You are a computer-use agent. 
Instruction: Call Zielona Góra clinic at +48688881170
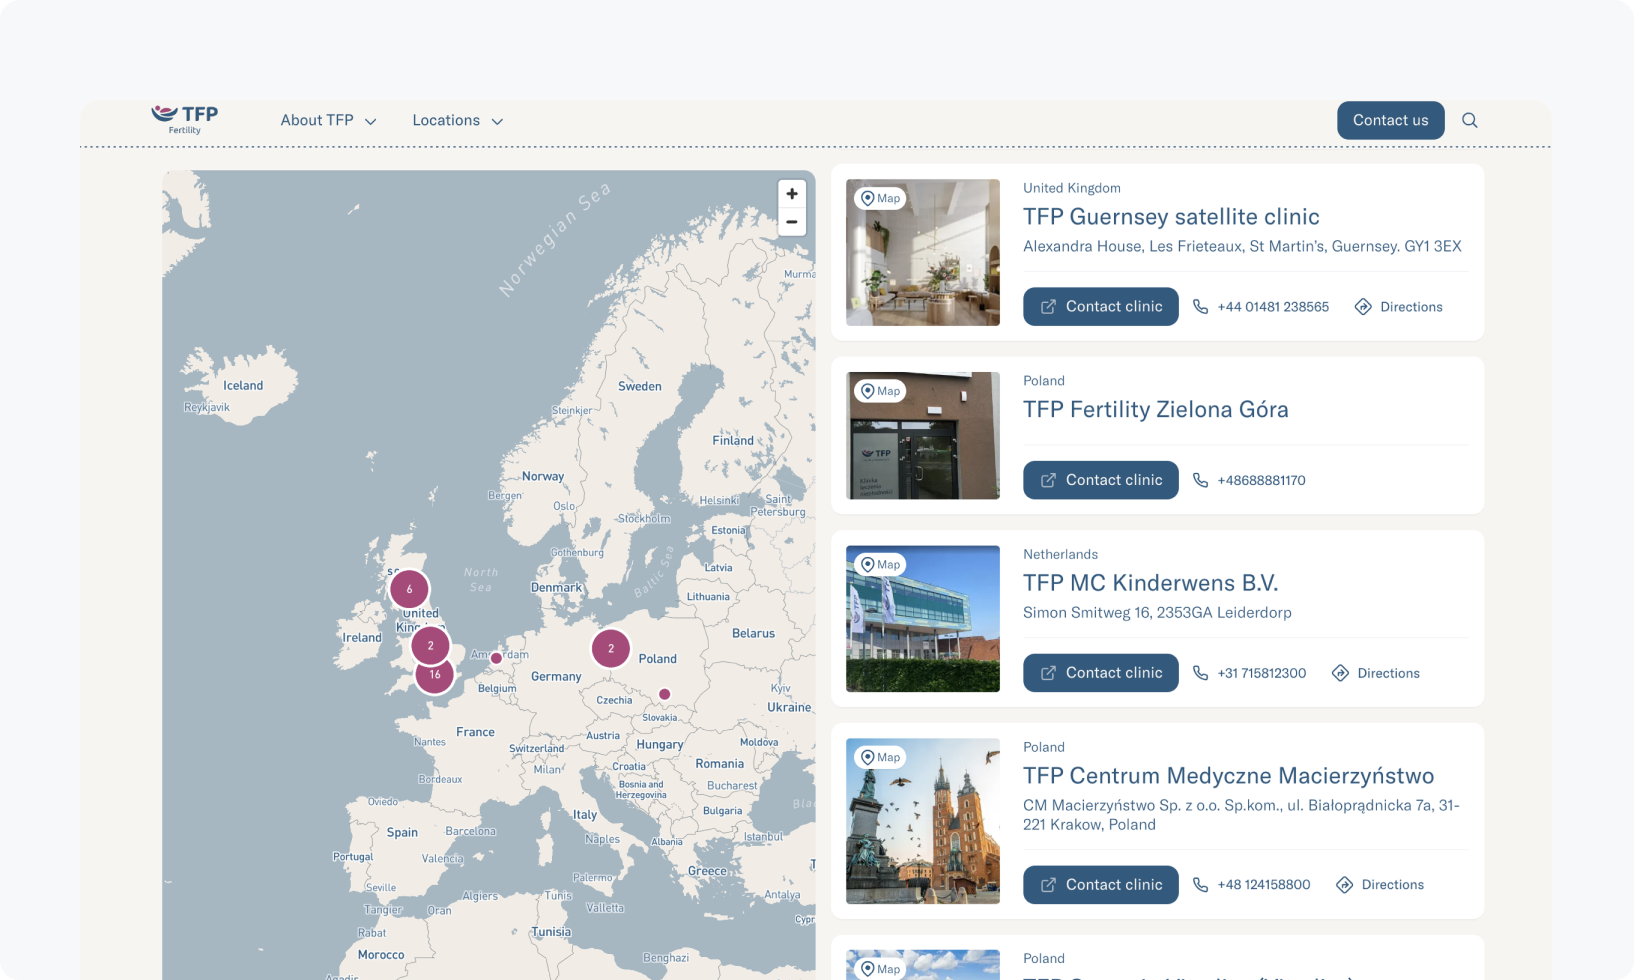[1249, 480]
